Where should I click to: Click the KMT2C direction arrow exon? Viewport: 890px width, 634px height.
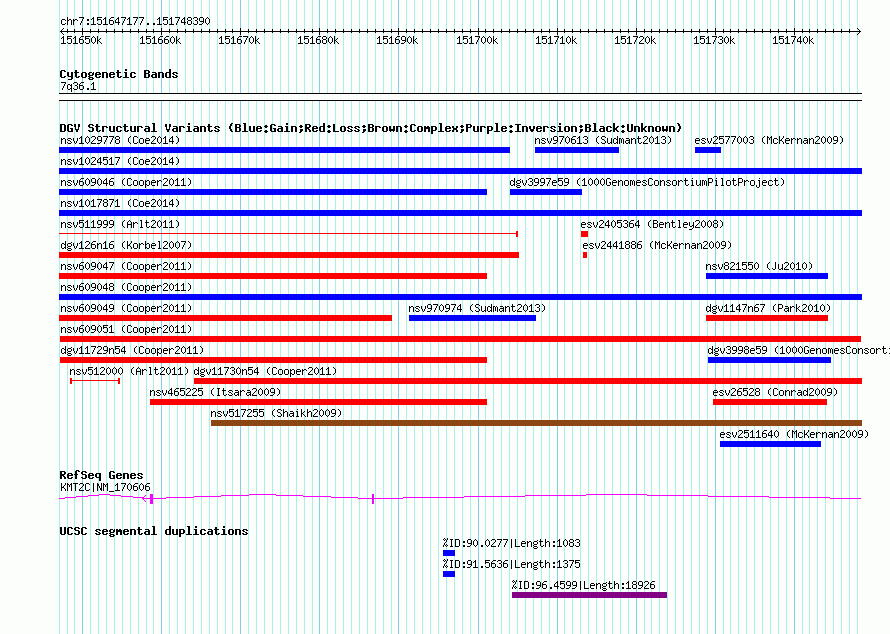pos(148,499)
